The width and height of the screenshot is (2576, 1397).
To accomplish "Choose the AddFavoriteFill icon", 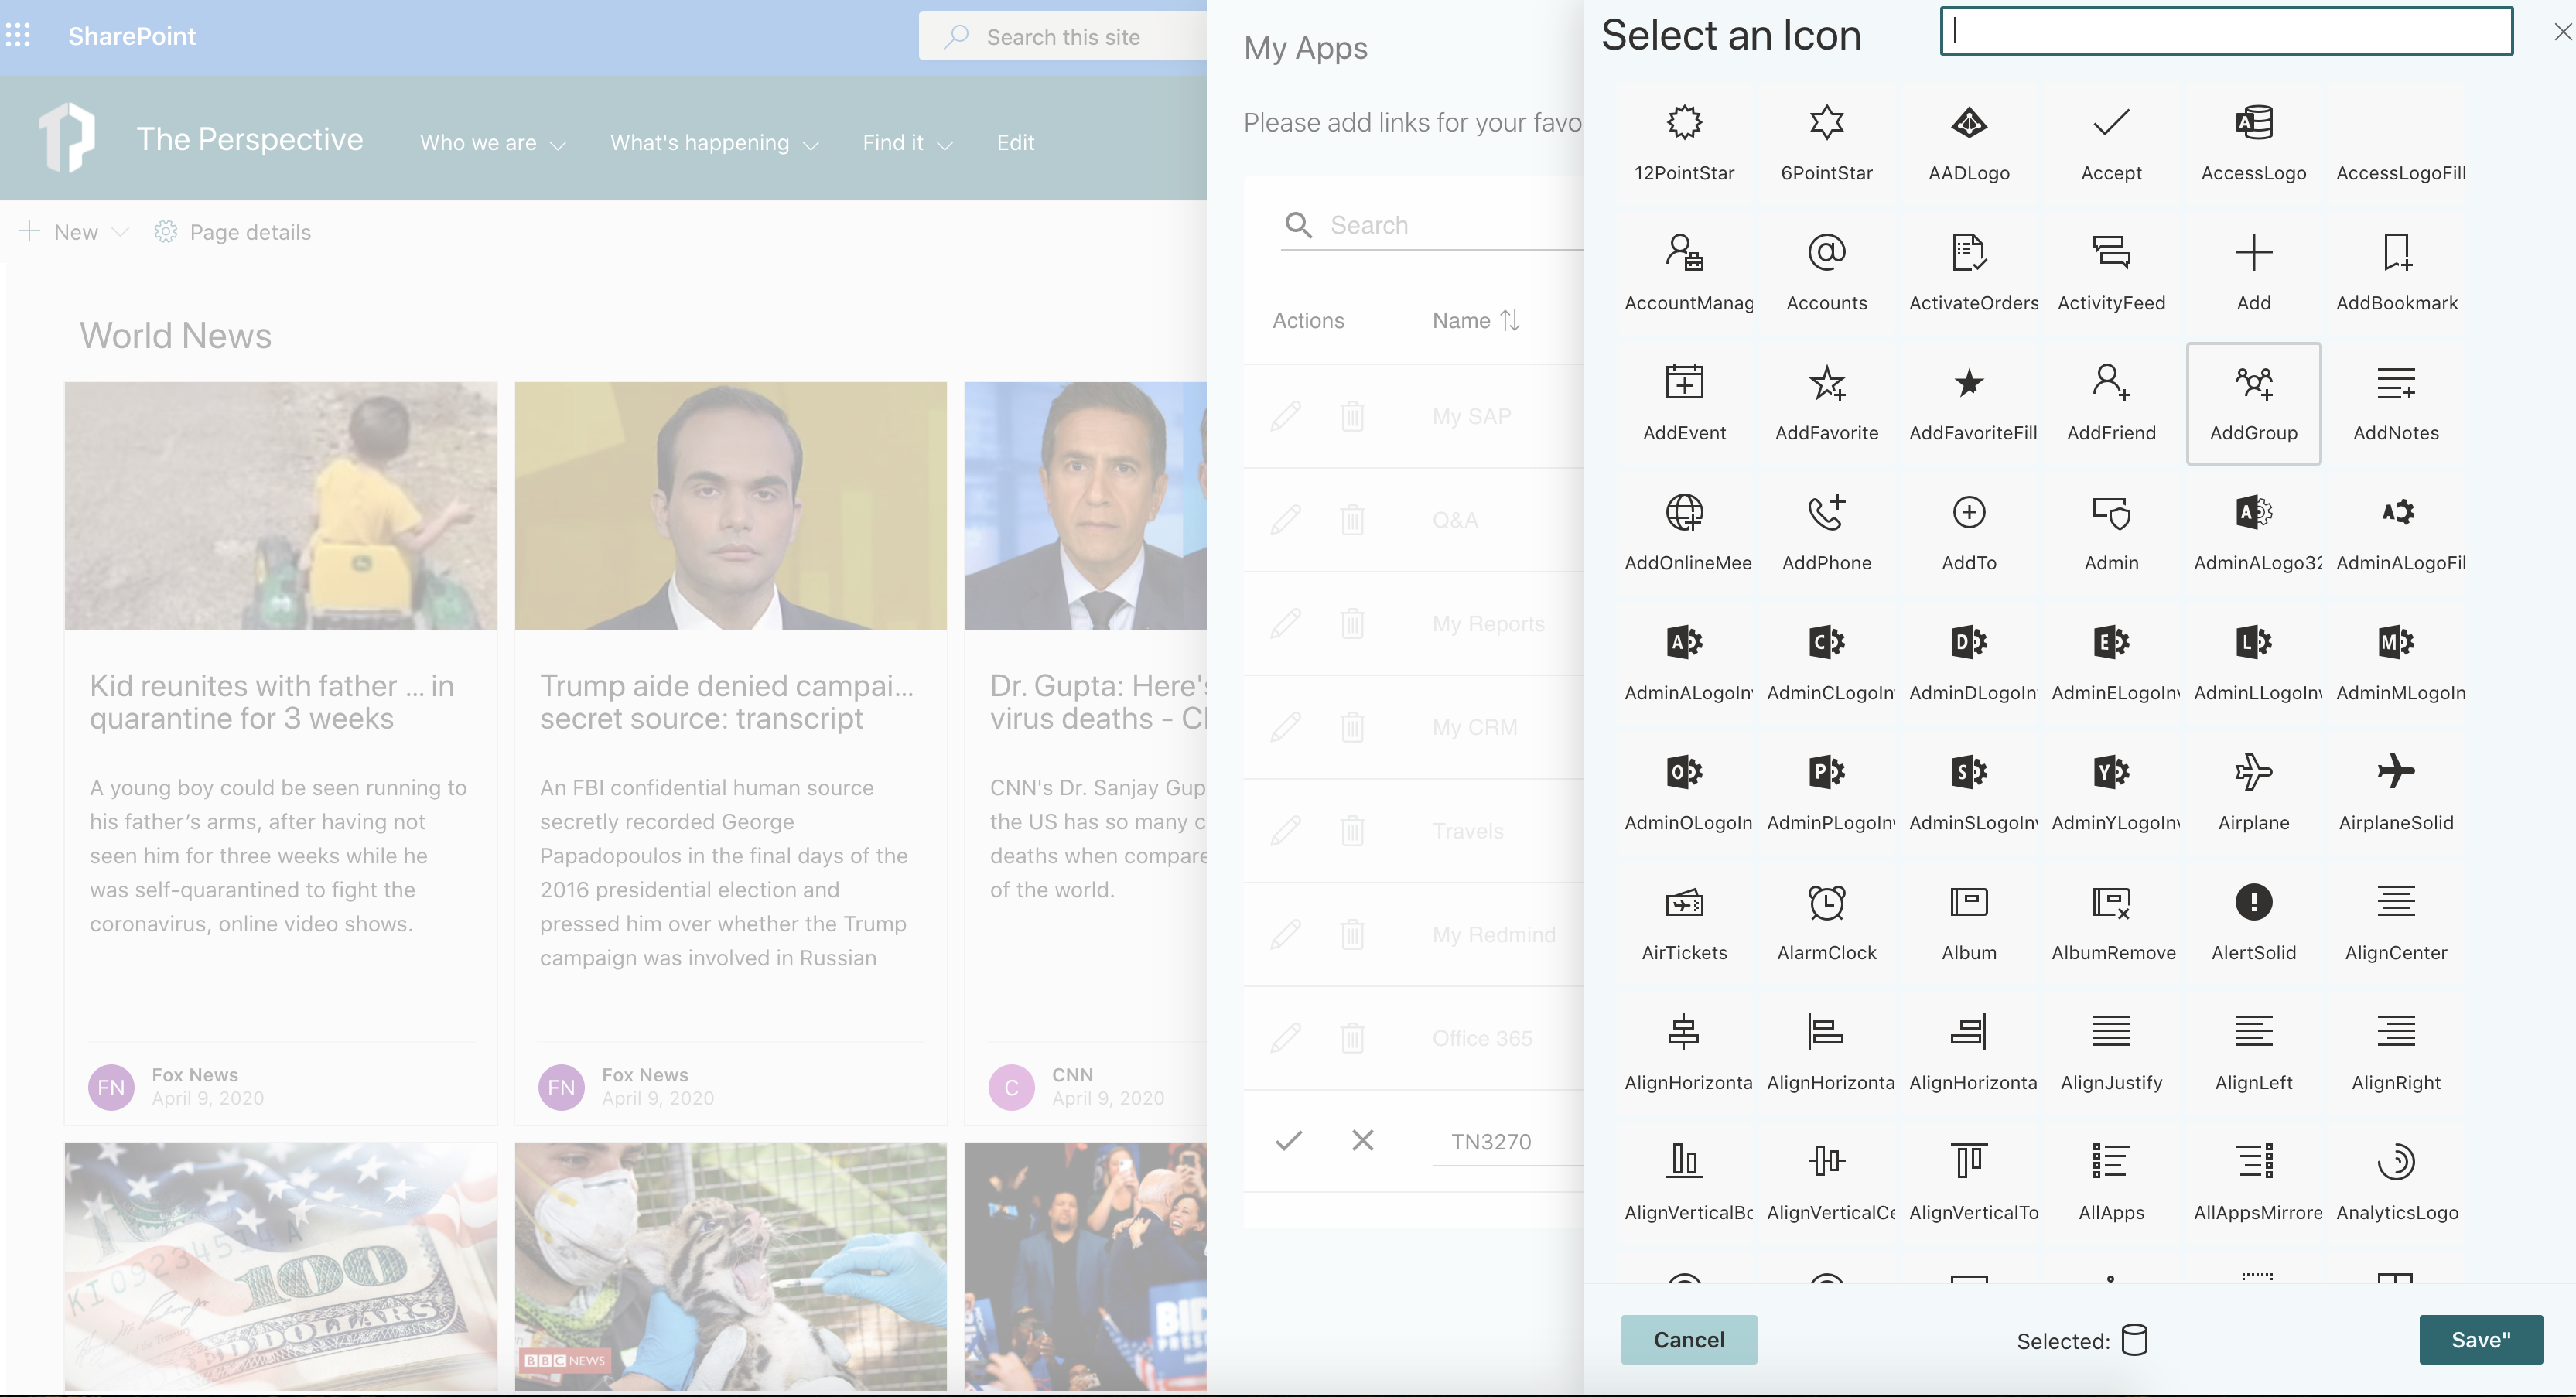I will (x=1969, y=403).
